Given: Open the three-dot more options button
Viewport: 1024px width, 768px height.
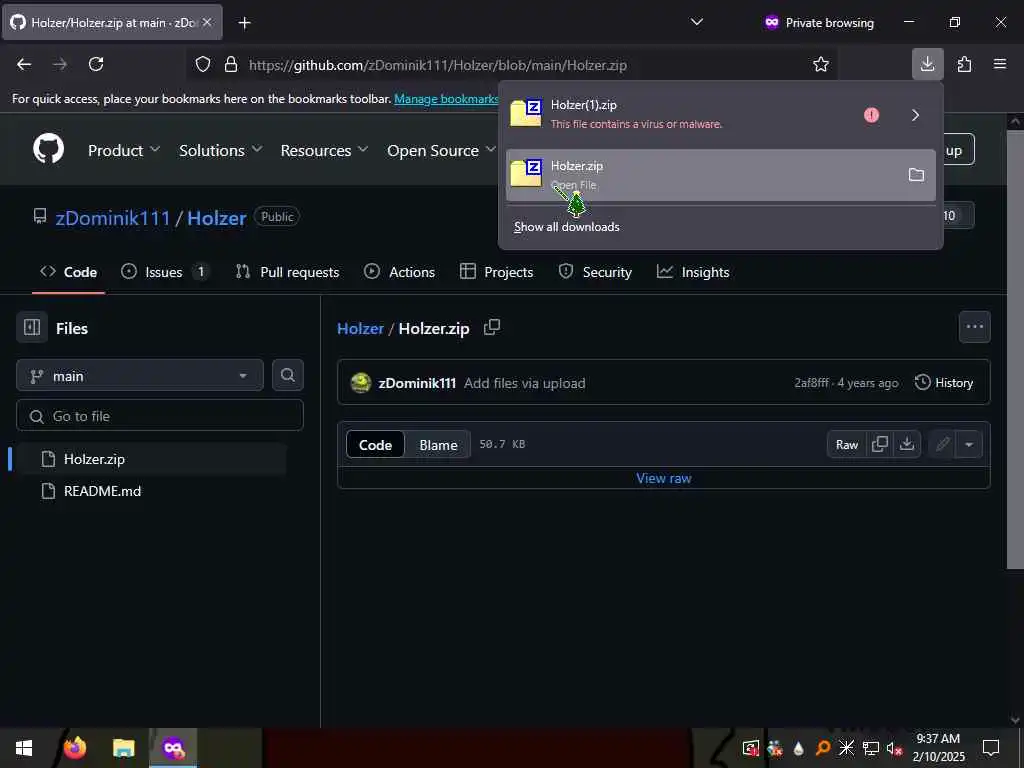Looking at the screenshot, I should [974, 327].
